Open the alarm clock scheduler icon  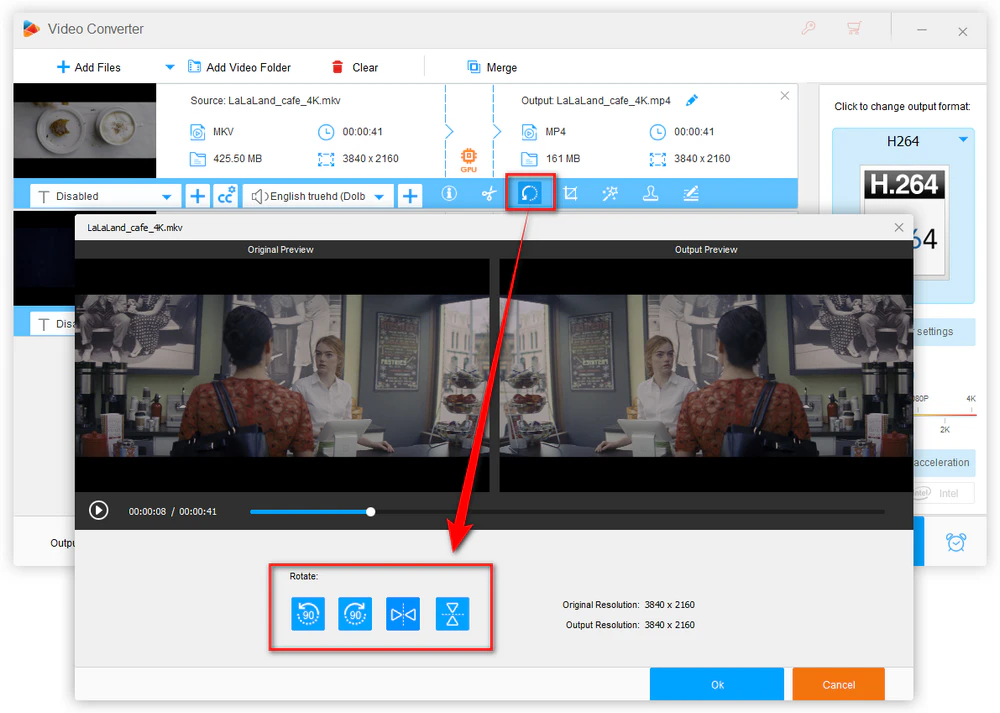click(x=955, y=542)
